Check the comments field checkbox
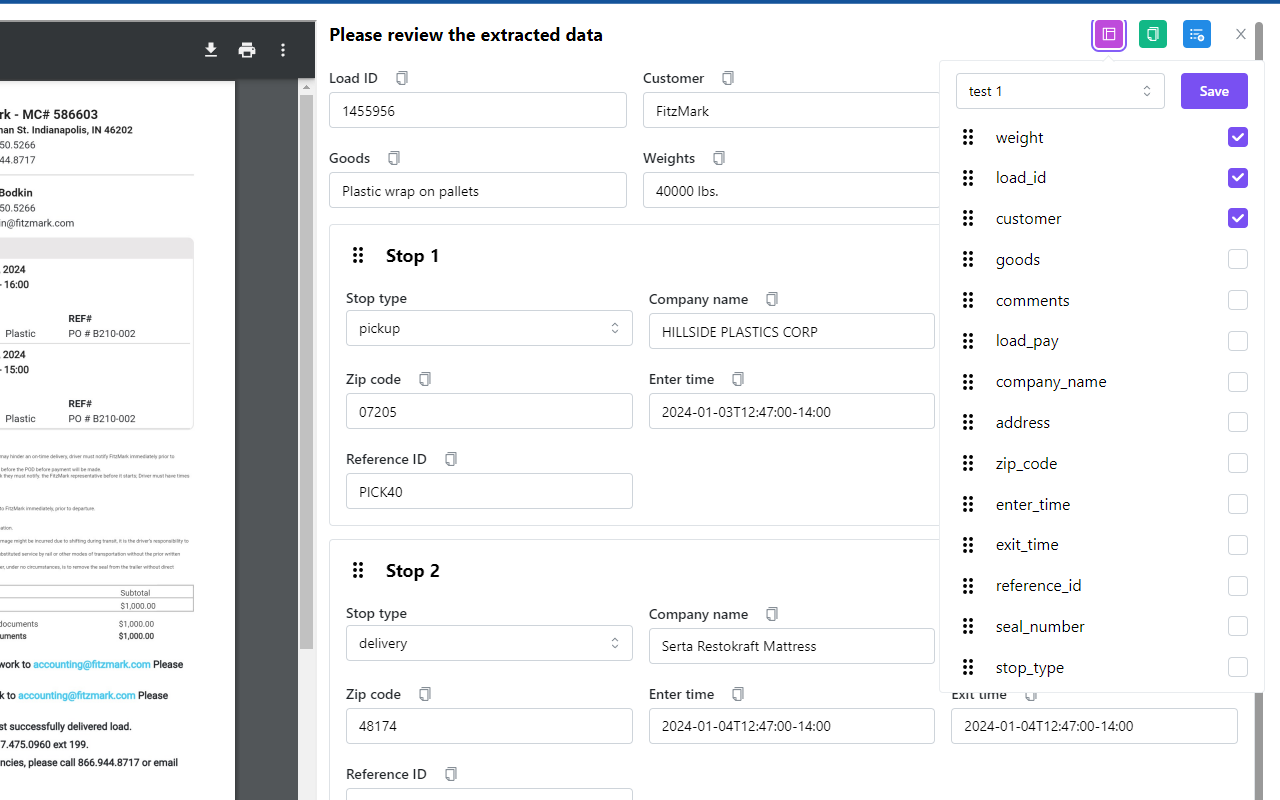This screenshot has height=800, width=1280. point(1238,300)
